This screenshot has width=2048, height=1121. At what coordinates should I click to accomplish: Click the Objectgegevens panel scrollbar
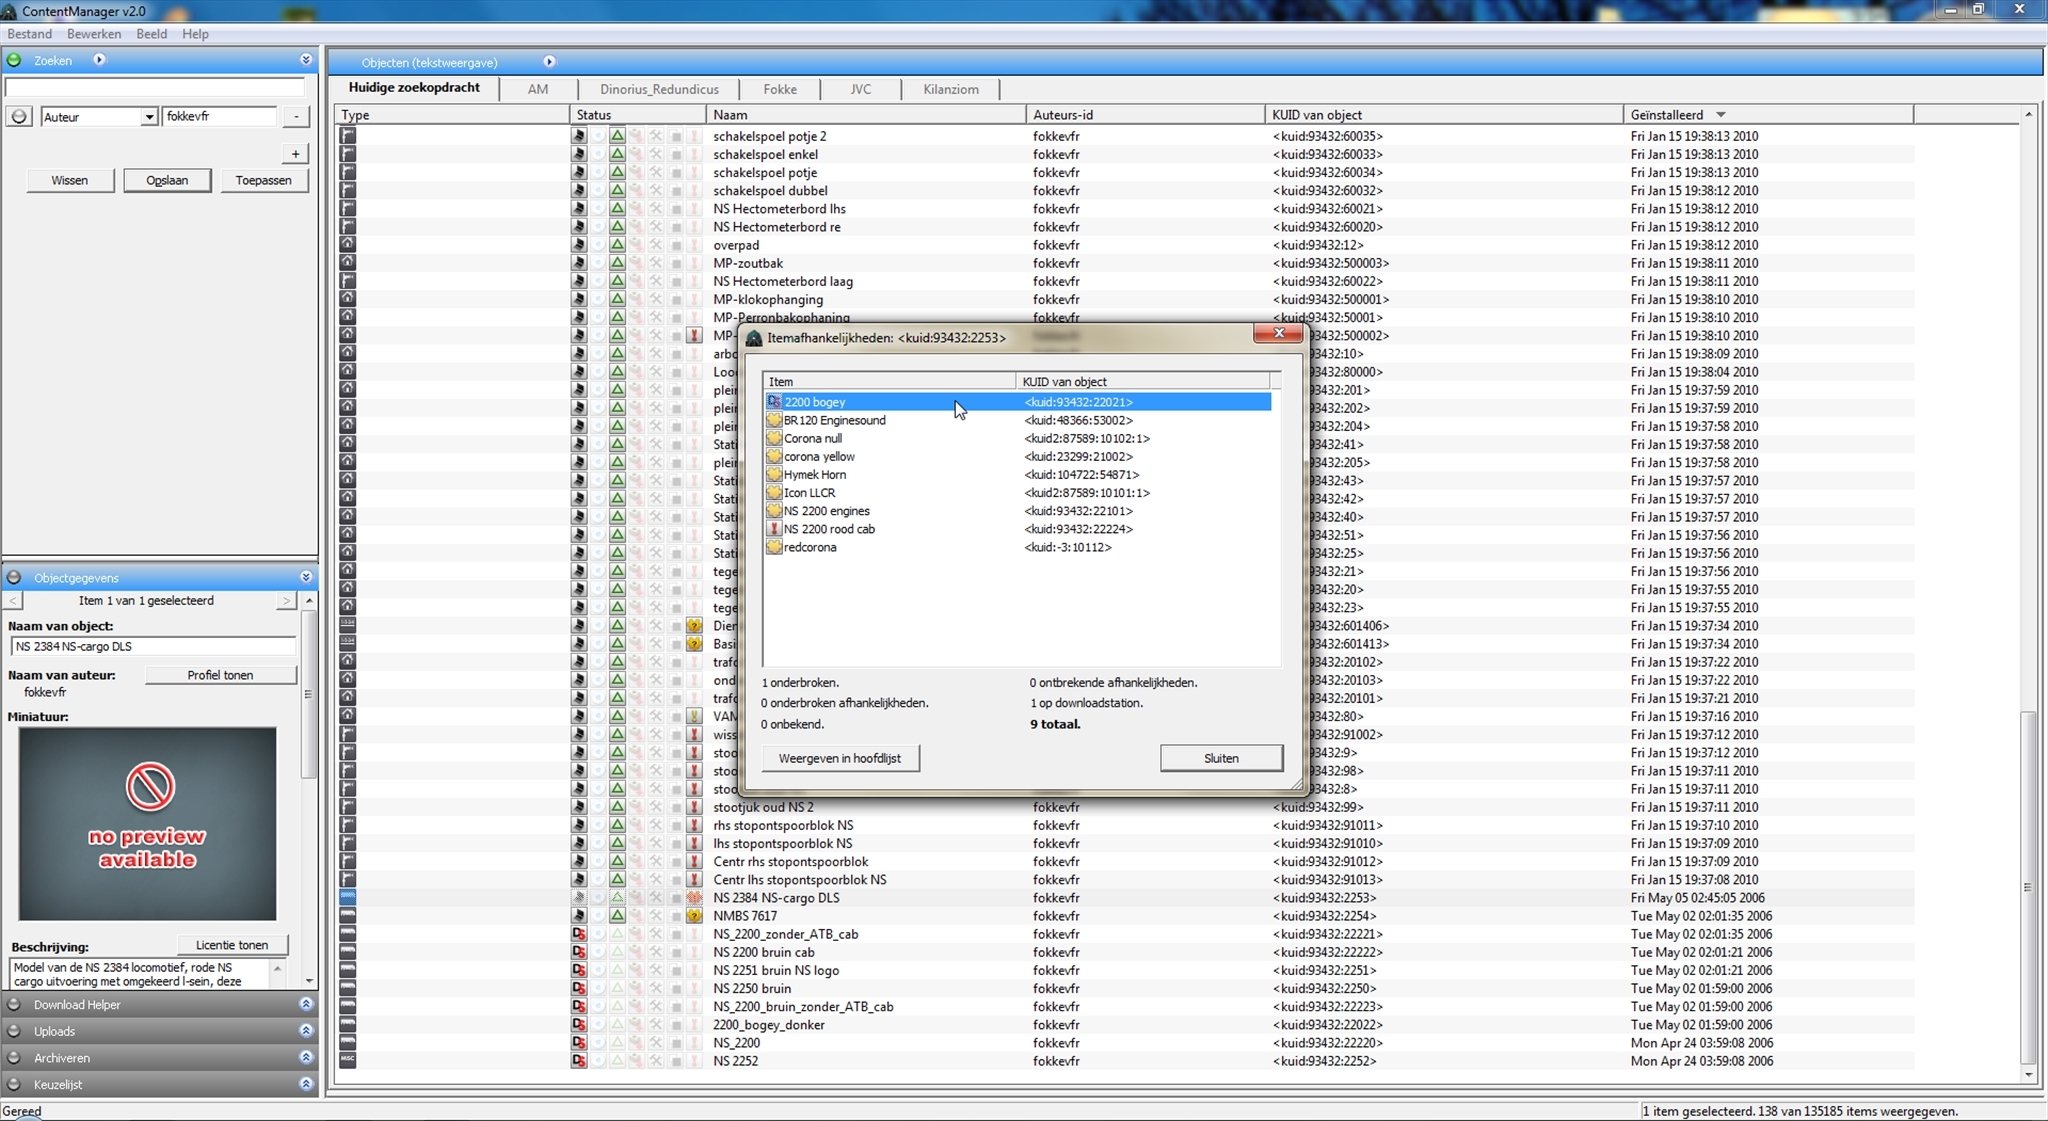(x=308, y=694)
